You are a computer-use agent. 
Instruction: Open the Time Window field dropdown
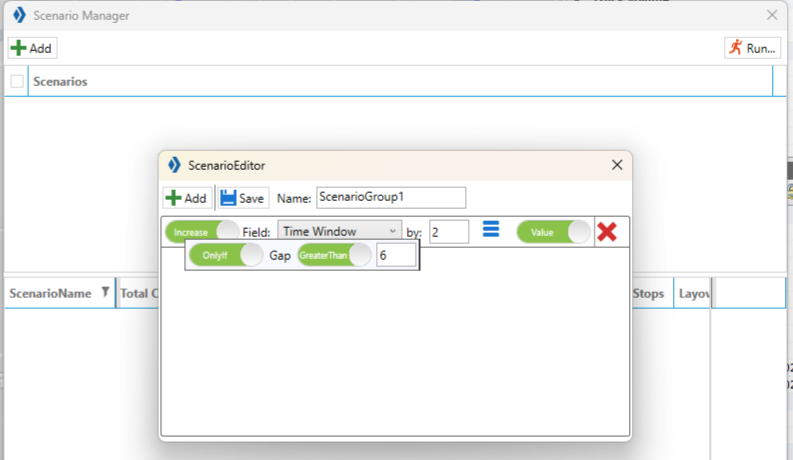point(339,232)
